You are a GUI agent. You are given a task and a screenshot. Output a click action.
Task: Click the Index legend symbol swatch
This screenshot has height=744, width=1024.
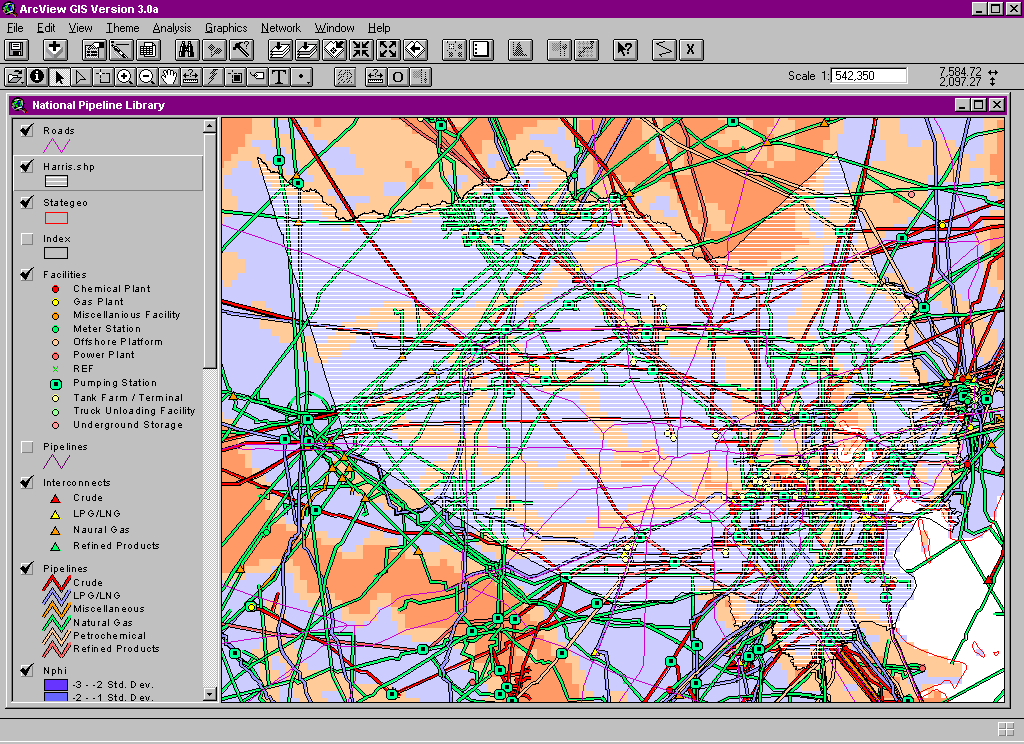pos(56,253)
